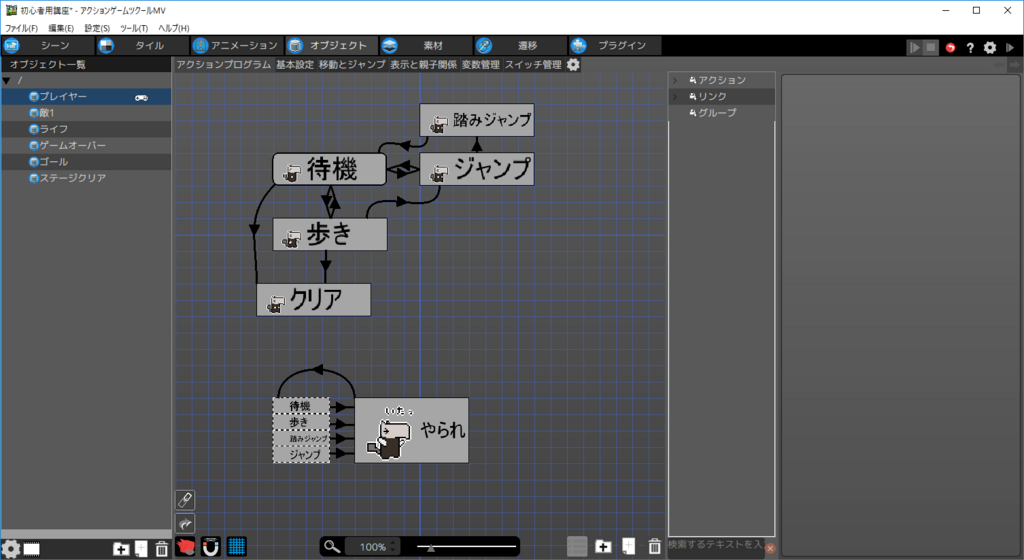Viewport: 1024px width, 560px height.
Task: Select 敵1 in the object list
Action: 86,113
